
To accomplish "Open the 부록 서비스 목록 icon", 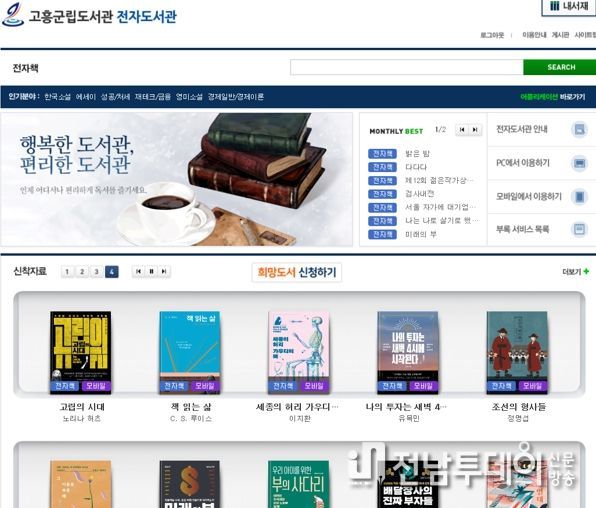I will pos(579,229).
